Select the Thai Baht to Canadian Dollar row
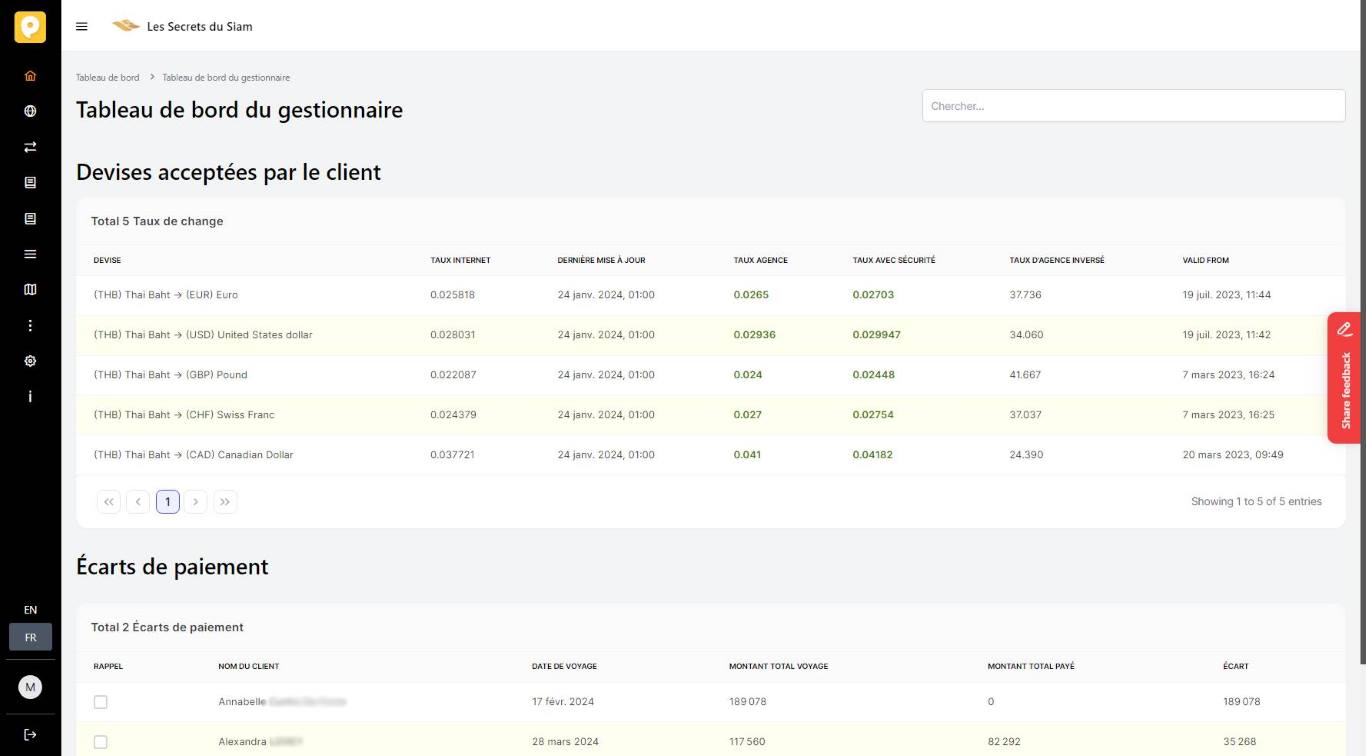 711,455
